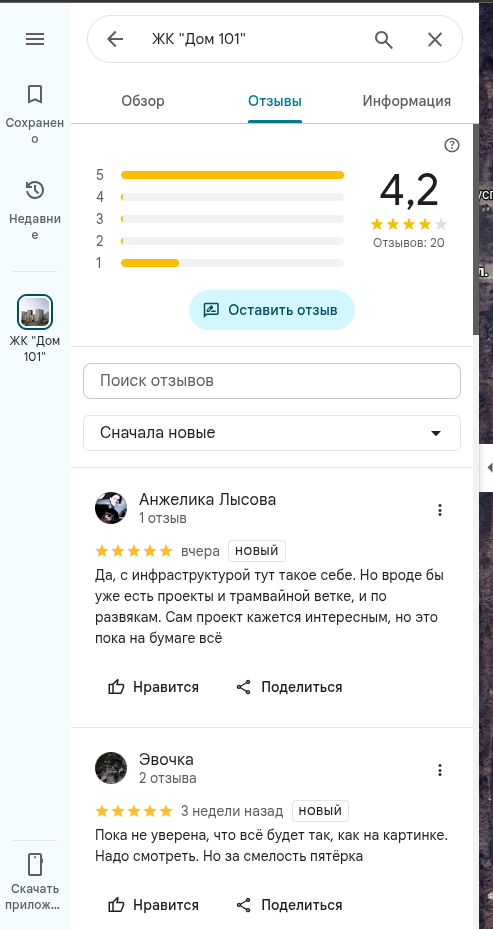The height and width of the screenshot is (929, 493).
Task: Focus the Поиск отзывов field
Action: [272, 381]
